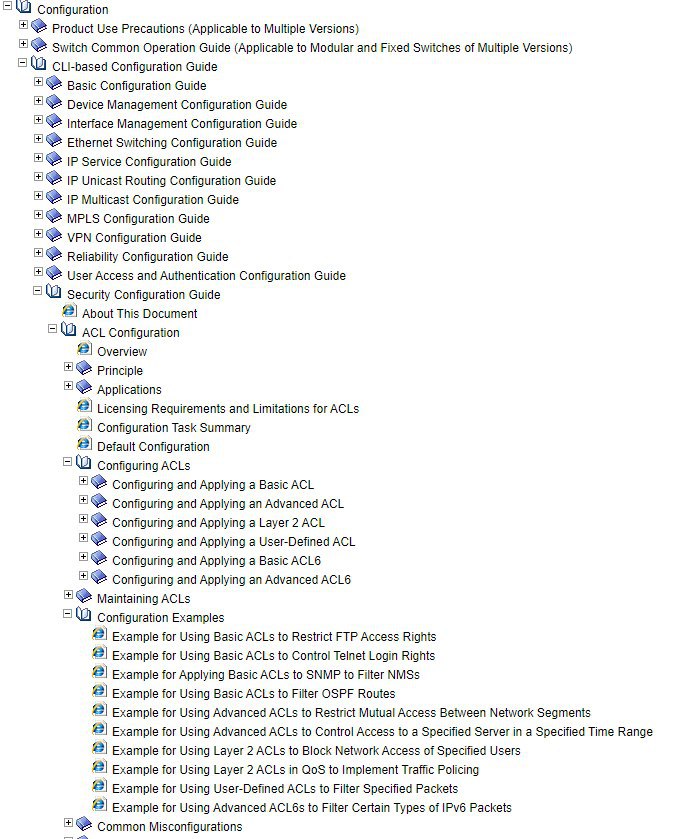Expand Device Management Configuration Guide
This screenshot has height=839, width=692.
tap(38, 101)
